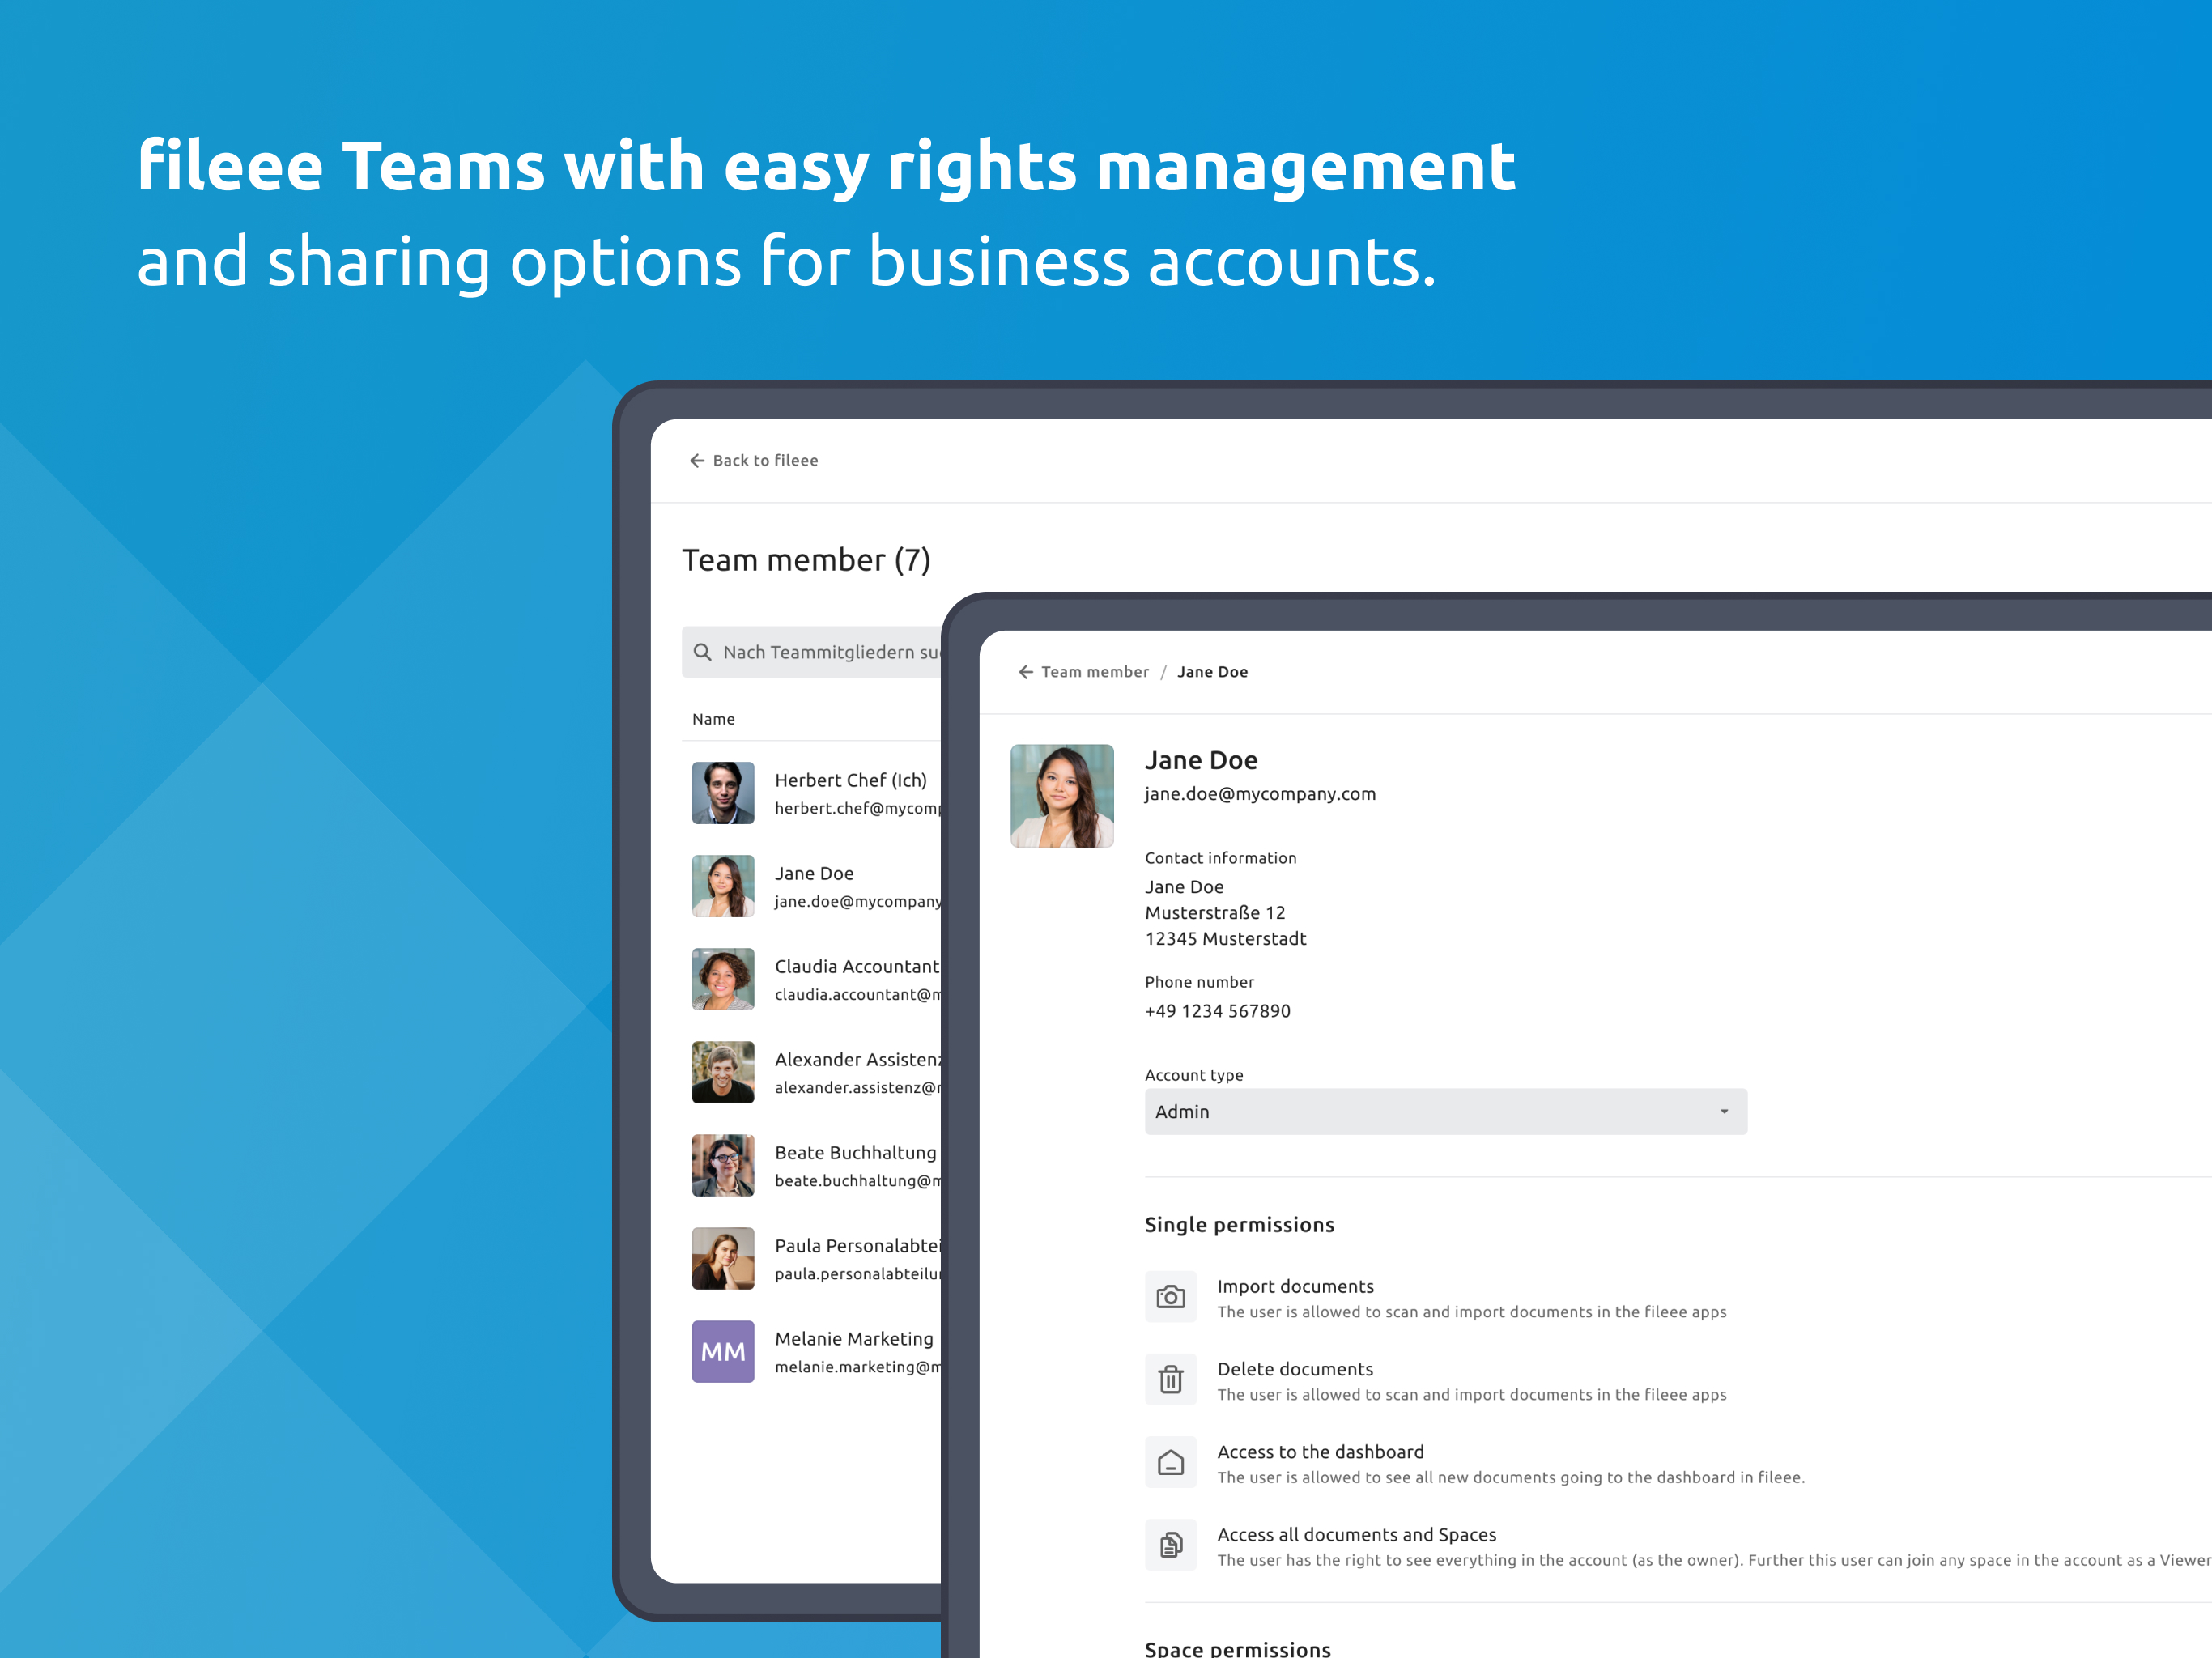Click the Musterstraße 12 address line
Screen dimensions: 2212x1658
click(x=1215, y=913)
